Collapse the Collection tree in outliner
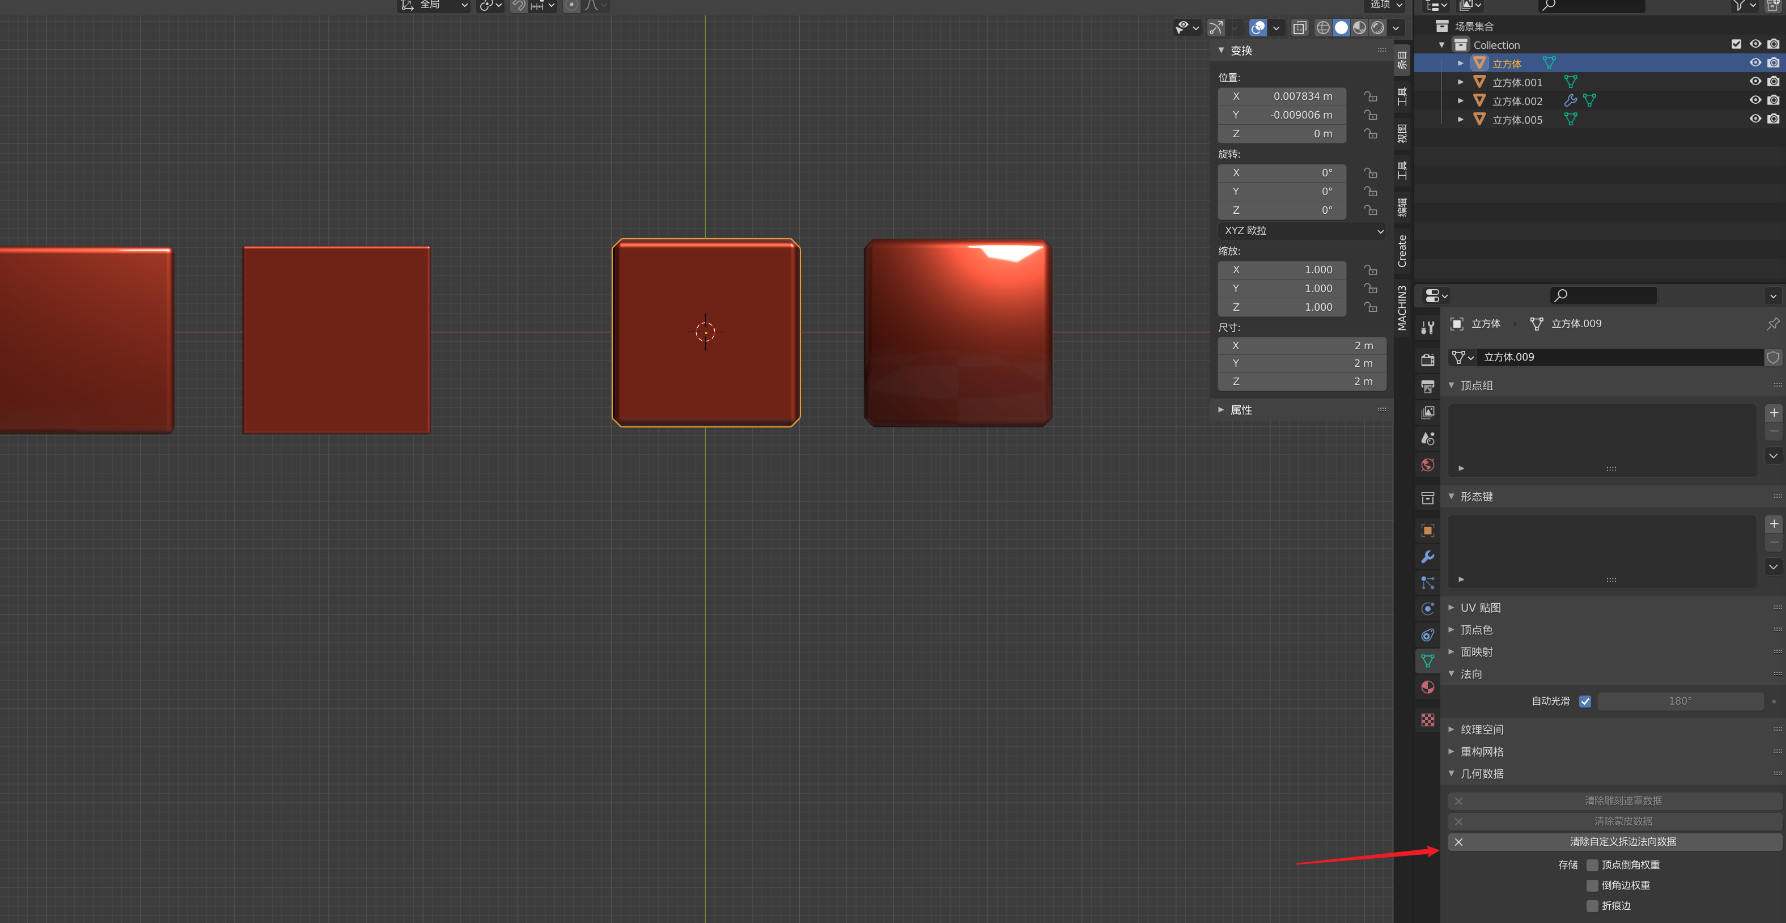 [x=1441, y=45]
